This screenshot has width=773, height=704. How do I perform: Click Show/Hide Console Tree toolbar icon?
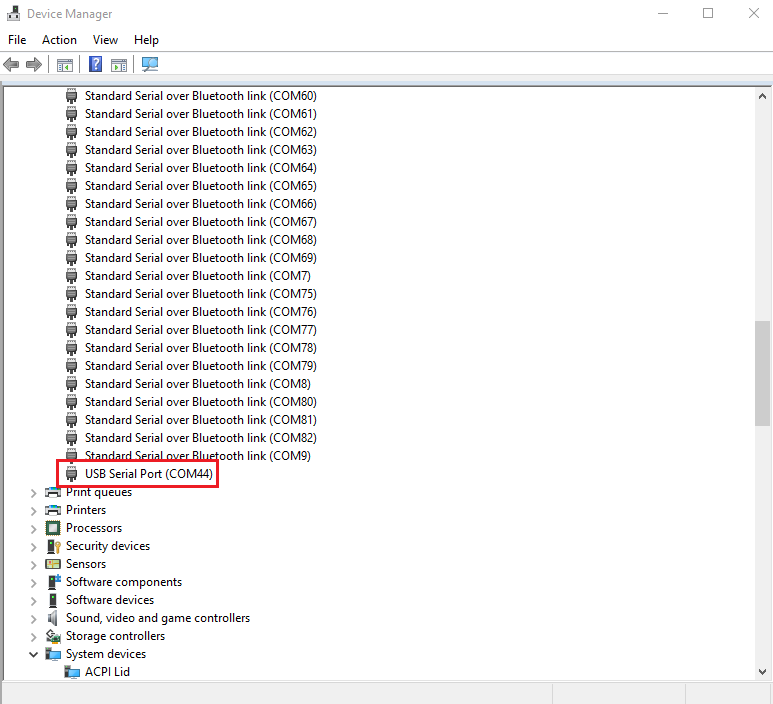tap(65, 65)
